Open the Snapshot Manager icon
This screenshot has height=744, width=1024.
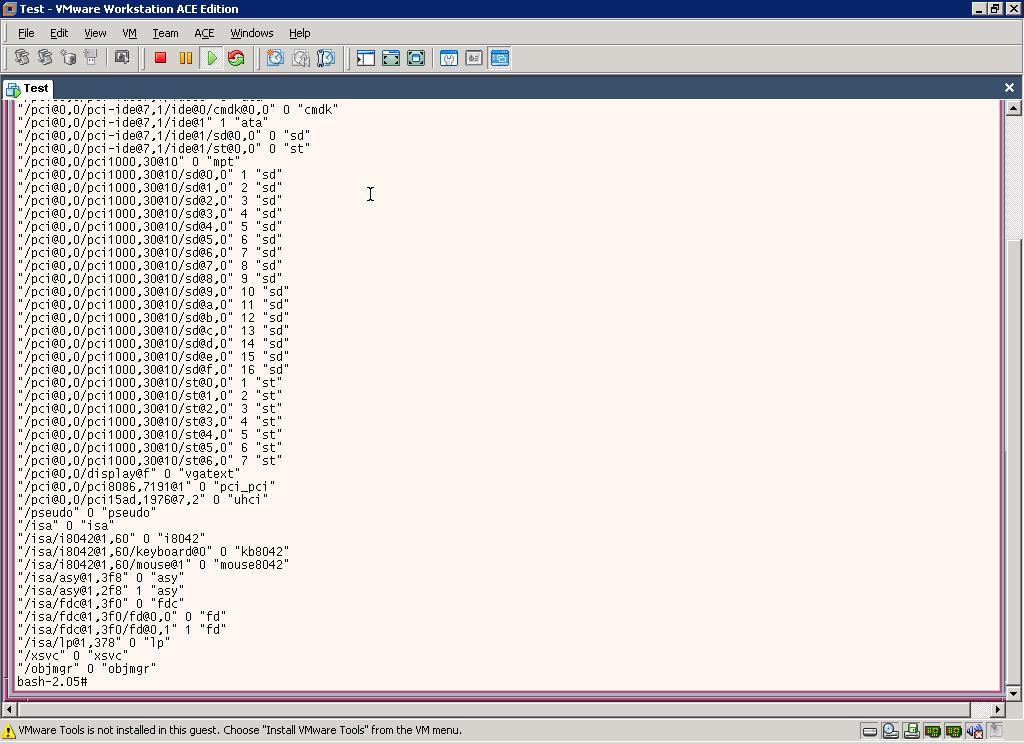[325, 59]
